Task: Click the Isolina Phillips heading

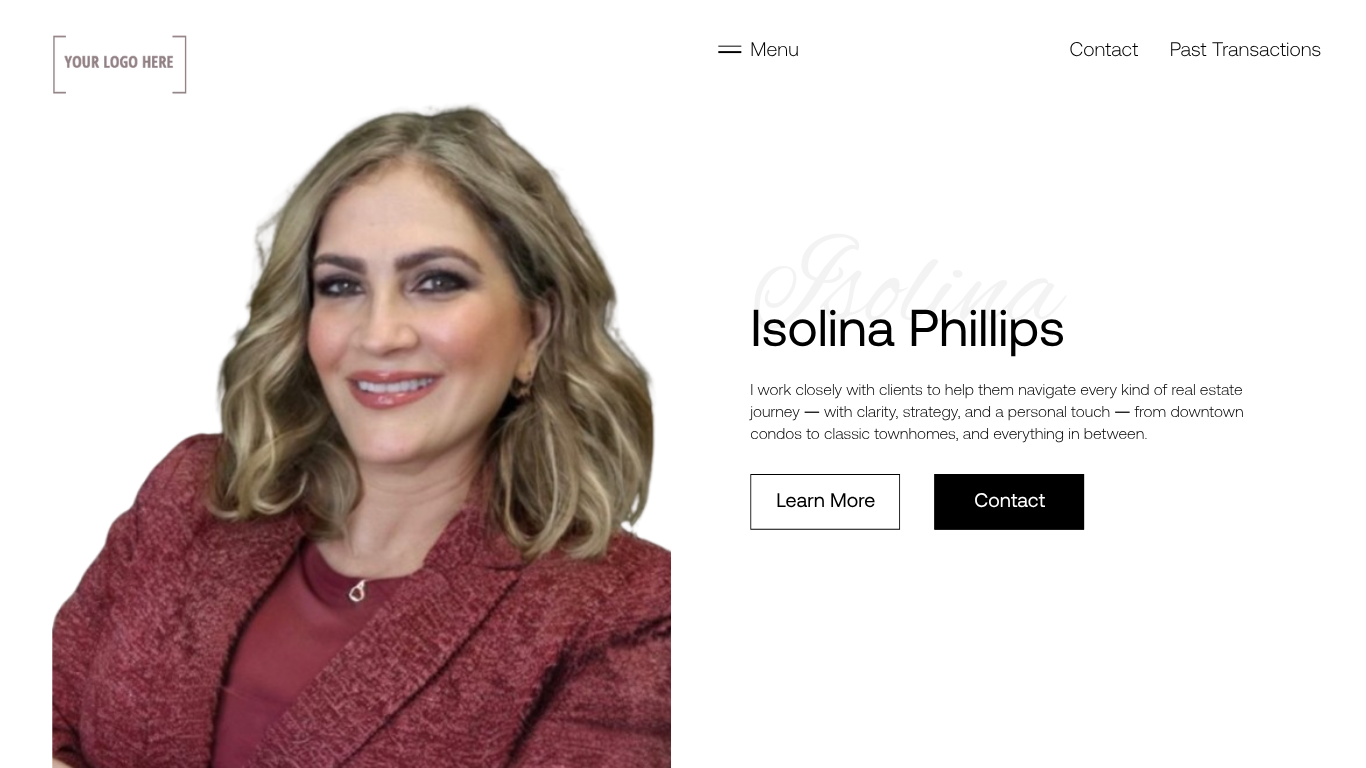Action: [x=907, y=328]
